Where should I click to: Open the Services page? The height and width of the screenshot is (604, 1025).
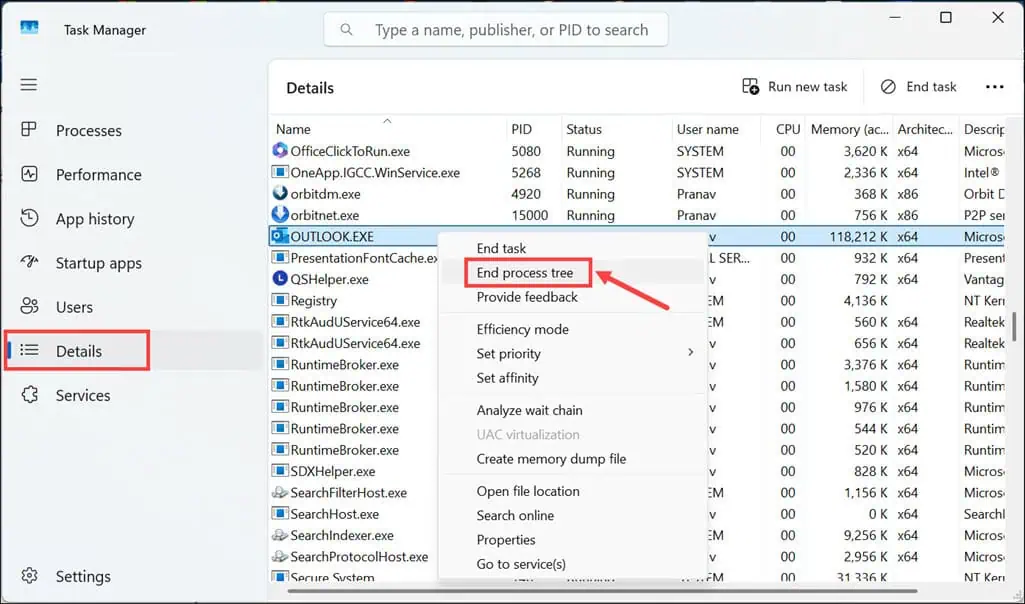[x=82, y=395]
